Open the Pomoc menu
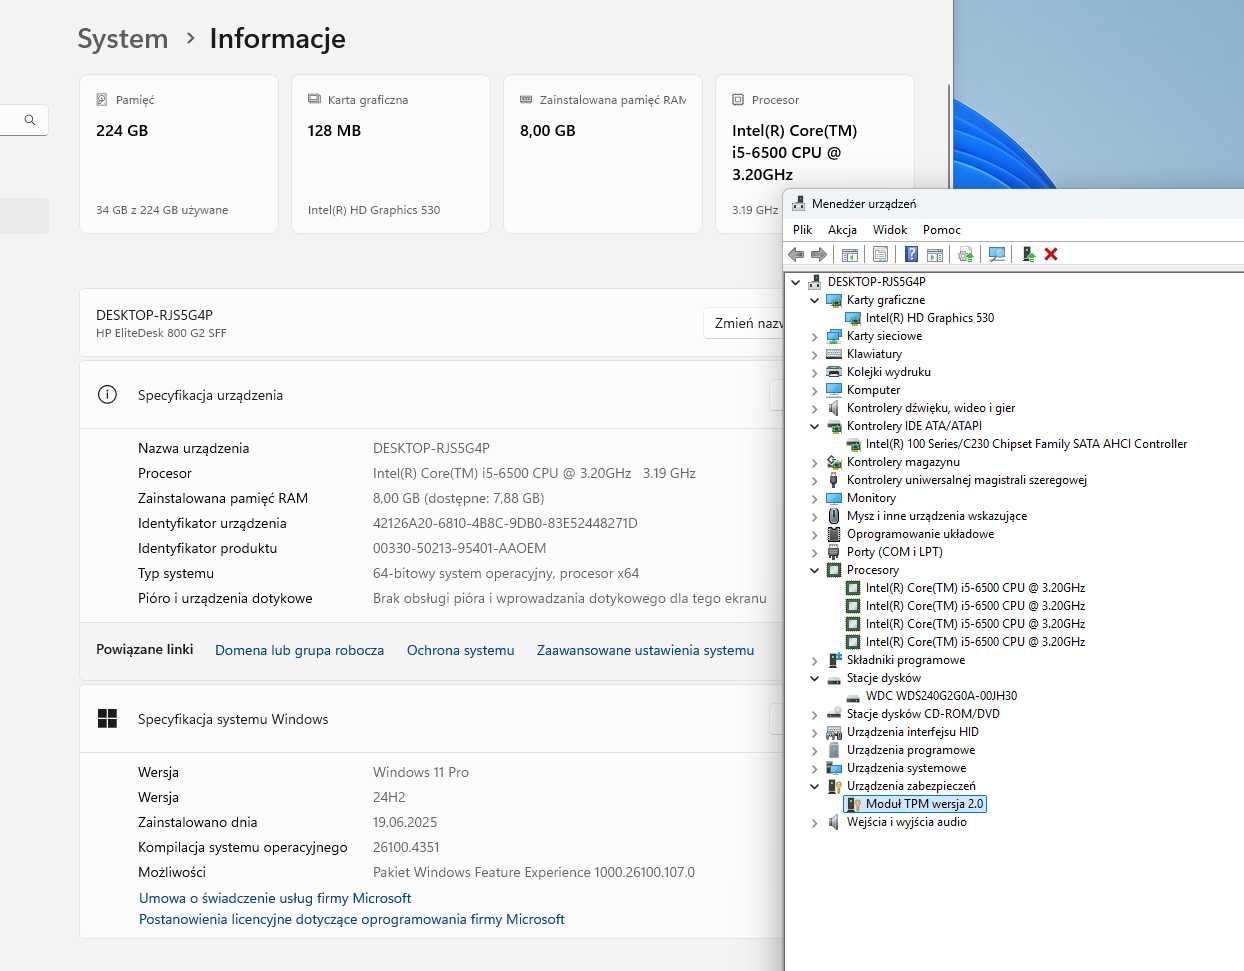Viewport: 1244px width, 971px height. [x=941, y=230]
